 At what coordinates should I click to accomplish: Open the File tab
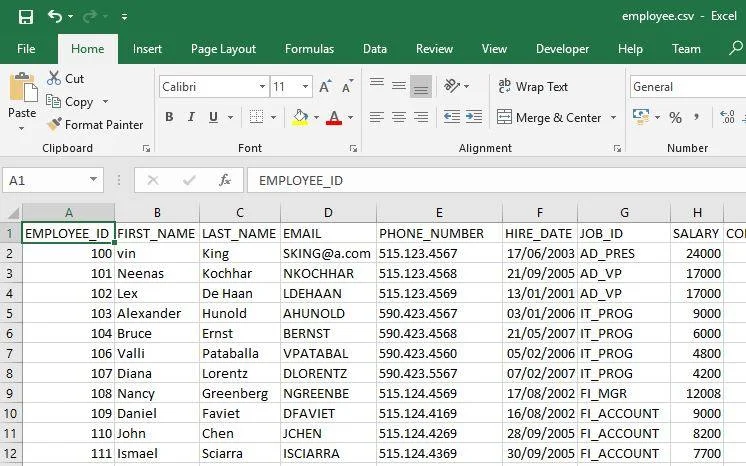pos(26,49)
